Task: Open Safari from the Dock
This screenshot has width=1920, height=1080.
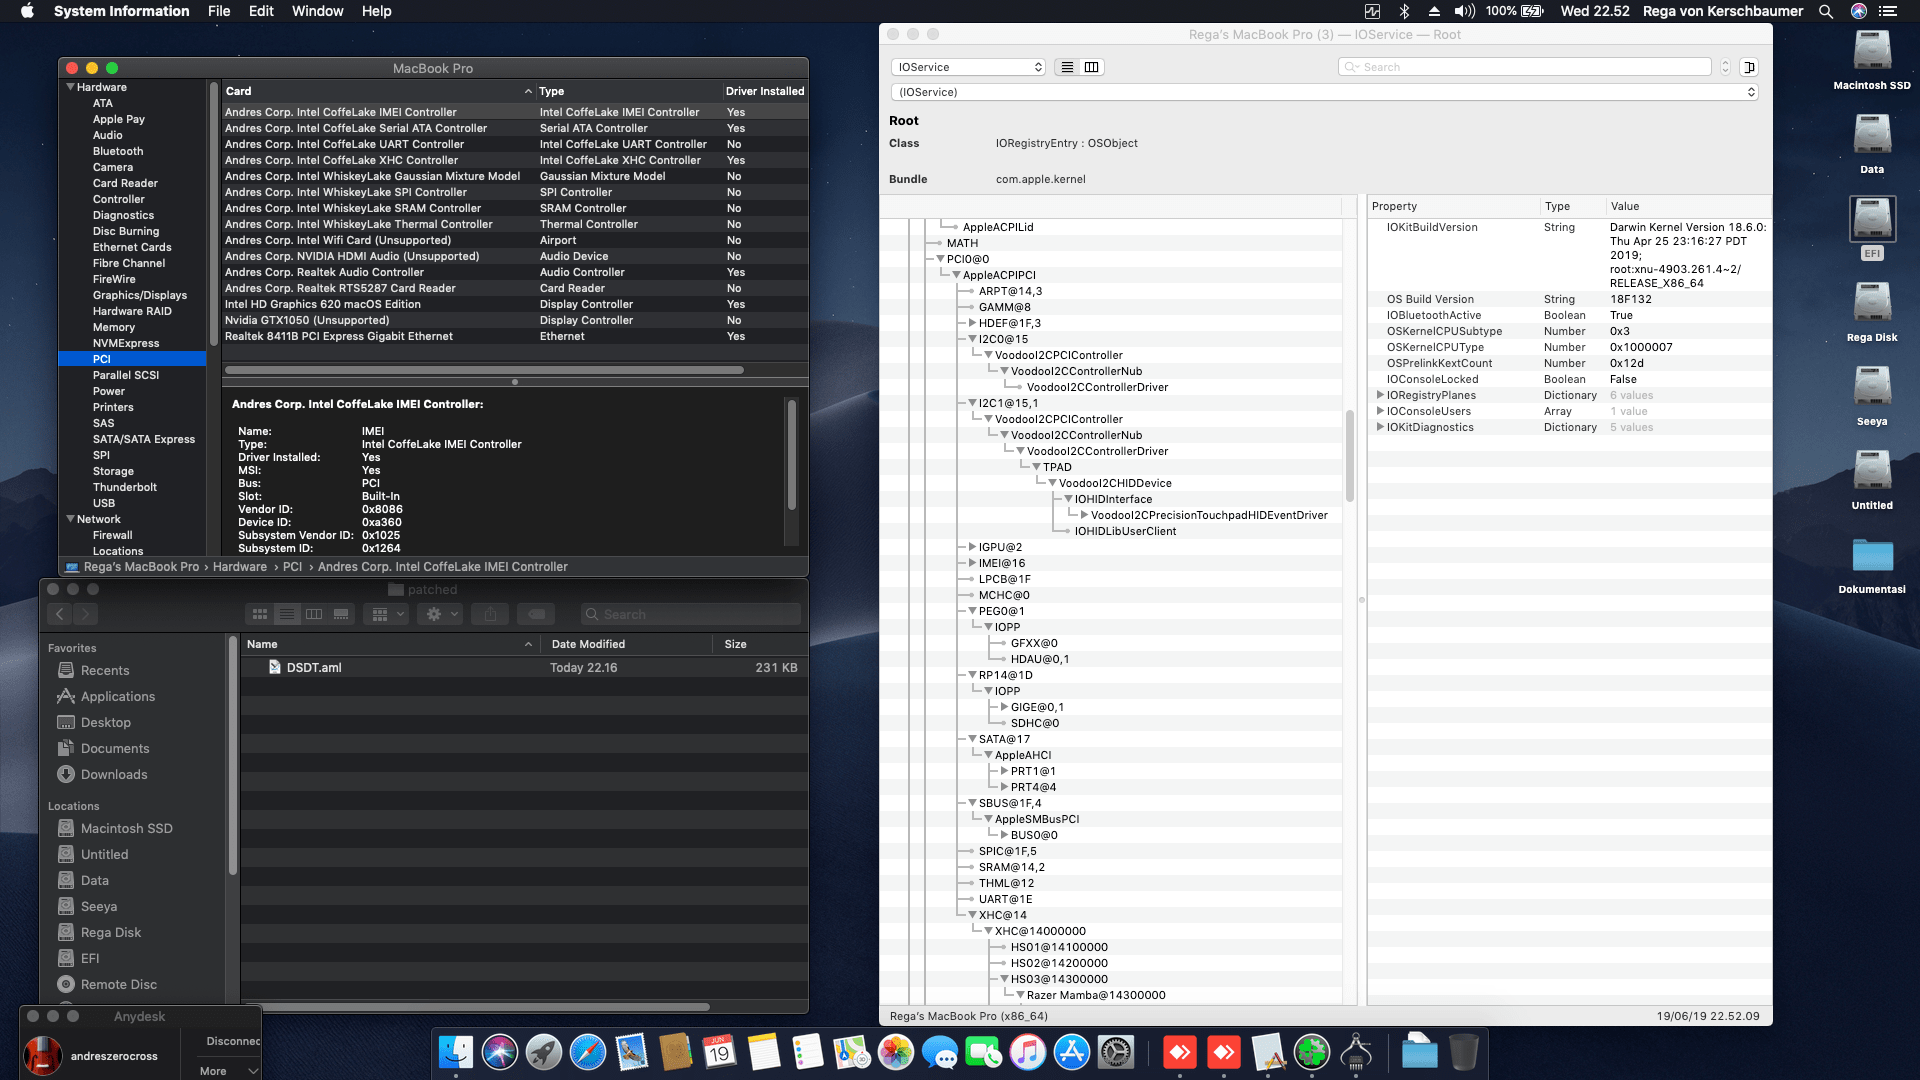Action: [x=586, y=1052]
